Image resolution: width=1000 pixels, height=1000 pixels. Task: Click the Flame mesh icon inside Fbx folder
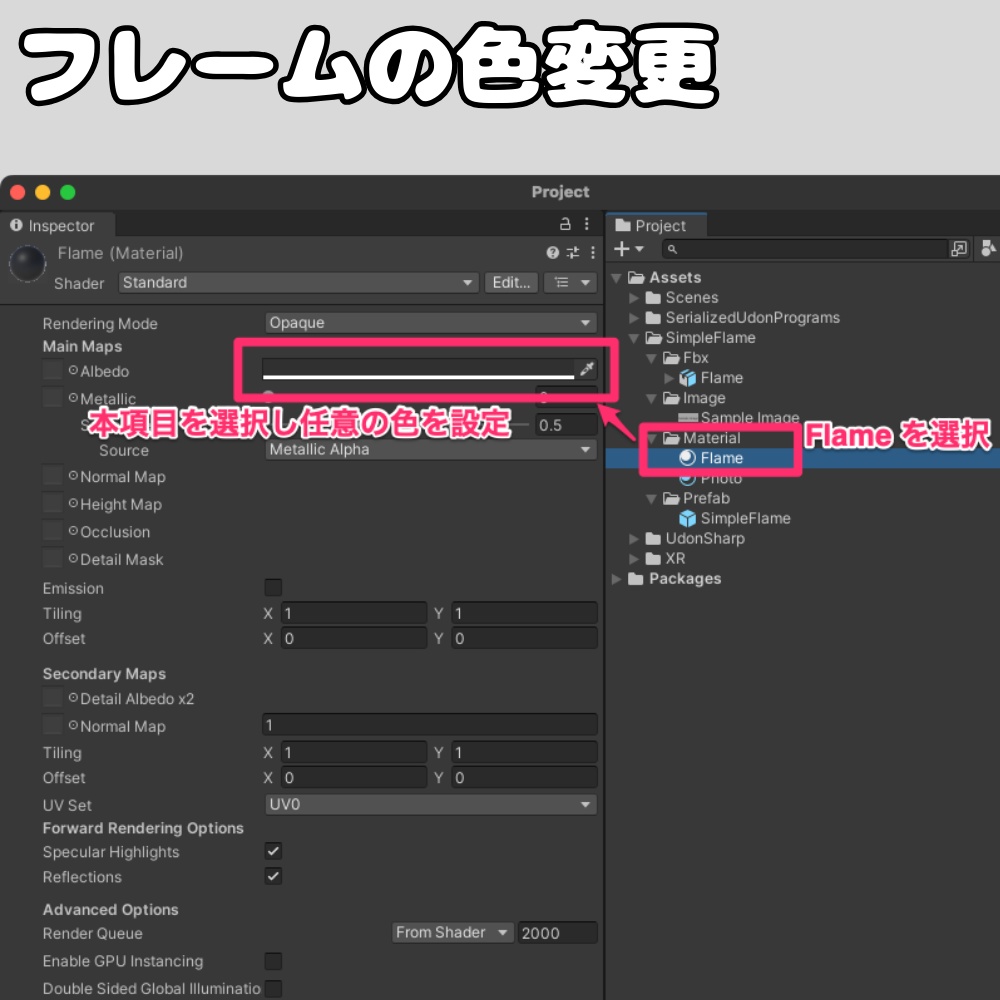click(x=688, y=378)
